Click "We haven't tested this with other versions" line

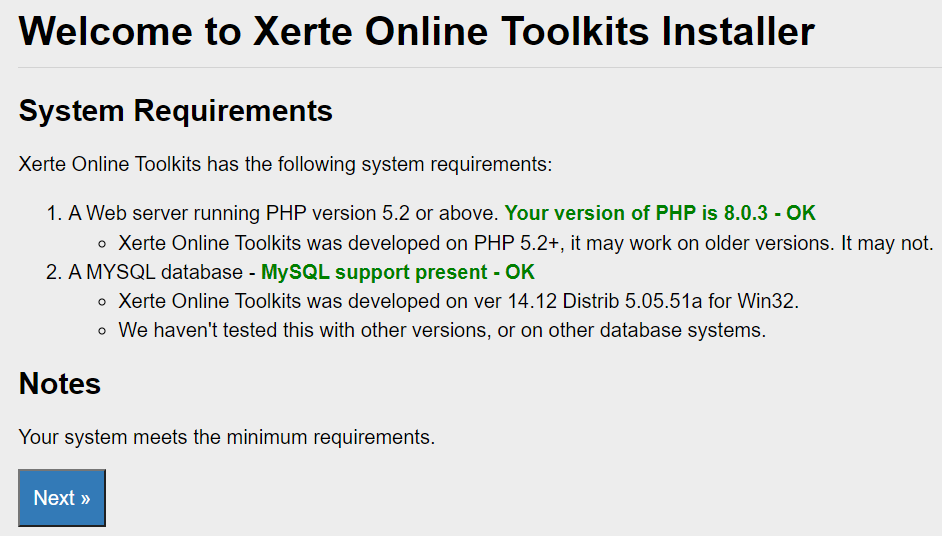click(x=442, y=330)
